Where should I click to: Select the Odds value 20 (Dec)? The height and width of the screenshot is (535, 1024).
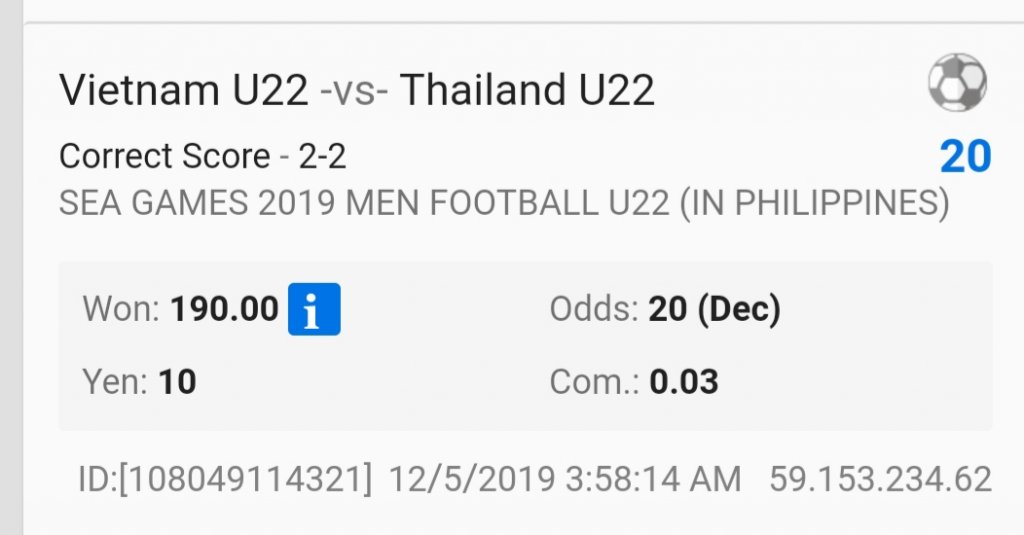point(714,308)
